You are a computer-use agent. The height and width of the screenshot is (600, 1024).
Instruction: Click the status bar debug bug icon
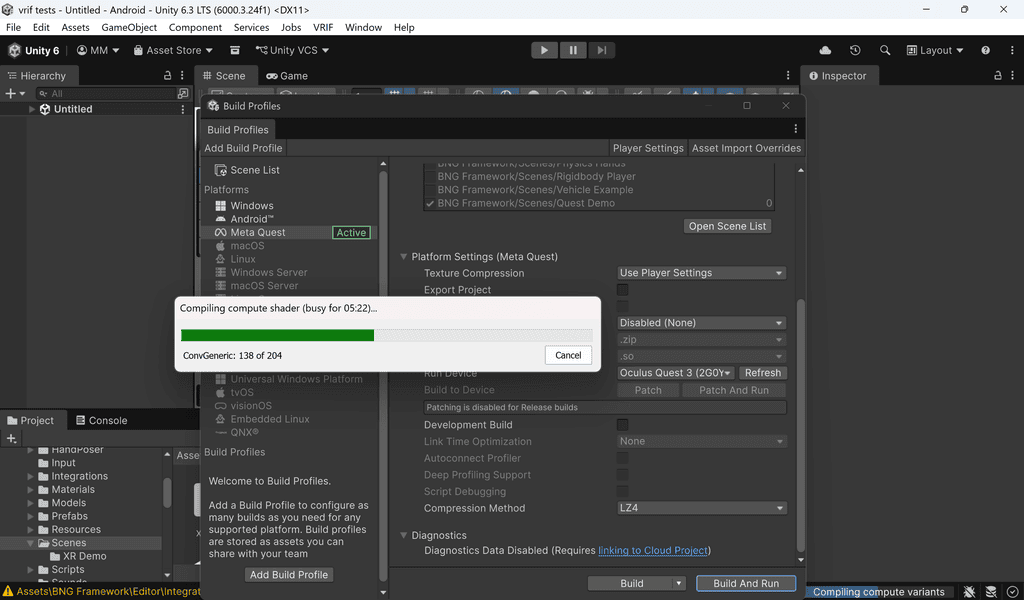point(970,592)
